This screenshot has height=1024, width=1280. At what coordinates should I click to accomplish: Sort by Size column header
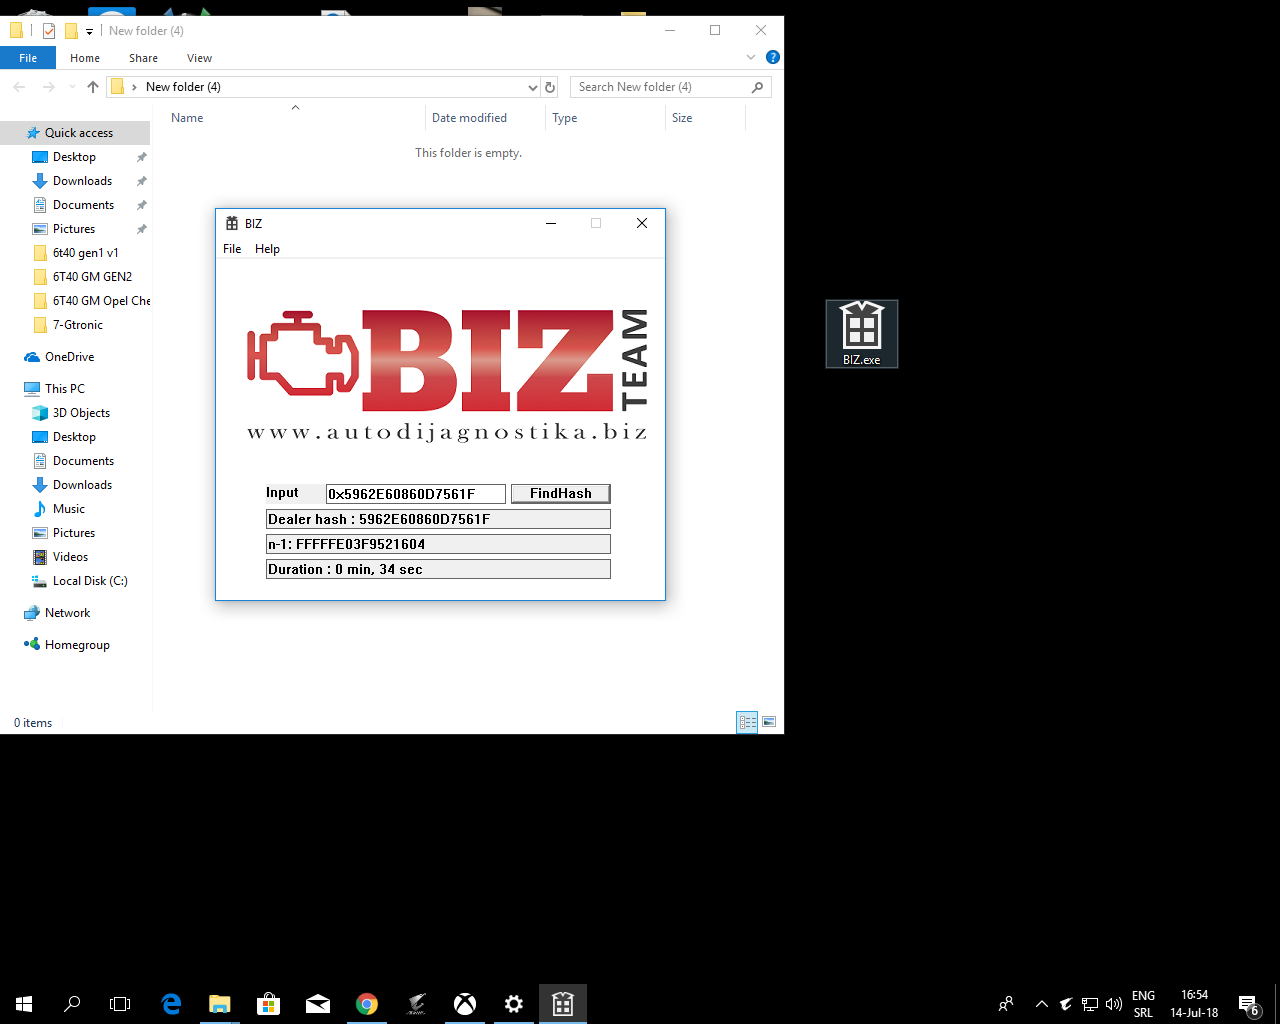click(682, 118)
